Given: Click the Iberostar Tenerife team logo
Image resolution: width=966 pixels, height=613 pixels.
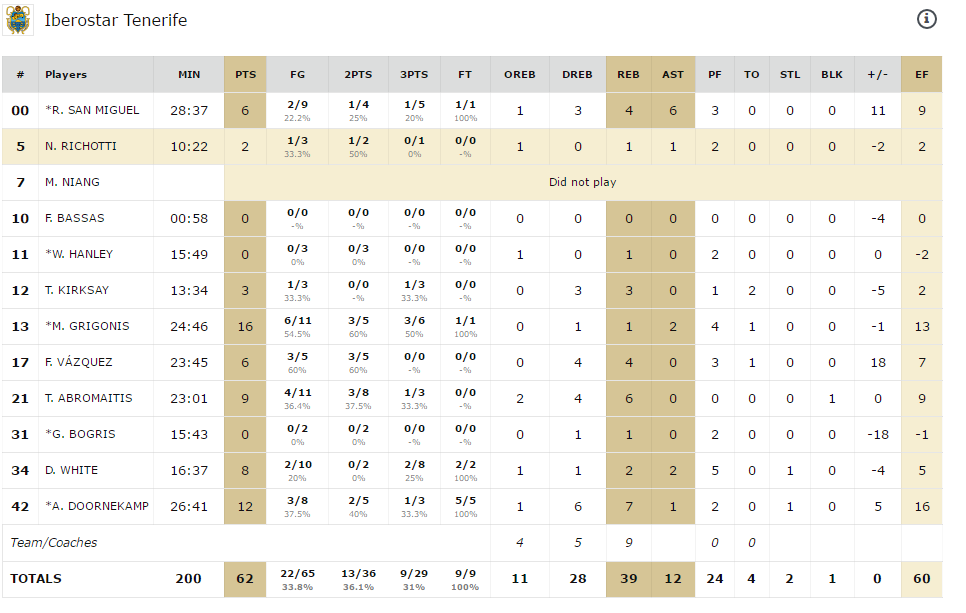Looking at the screenshot, I should pyautogui.click(x=18, y=20).
